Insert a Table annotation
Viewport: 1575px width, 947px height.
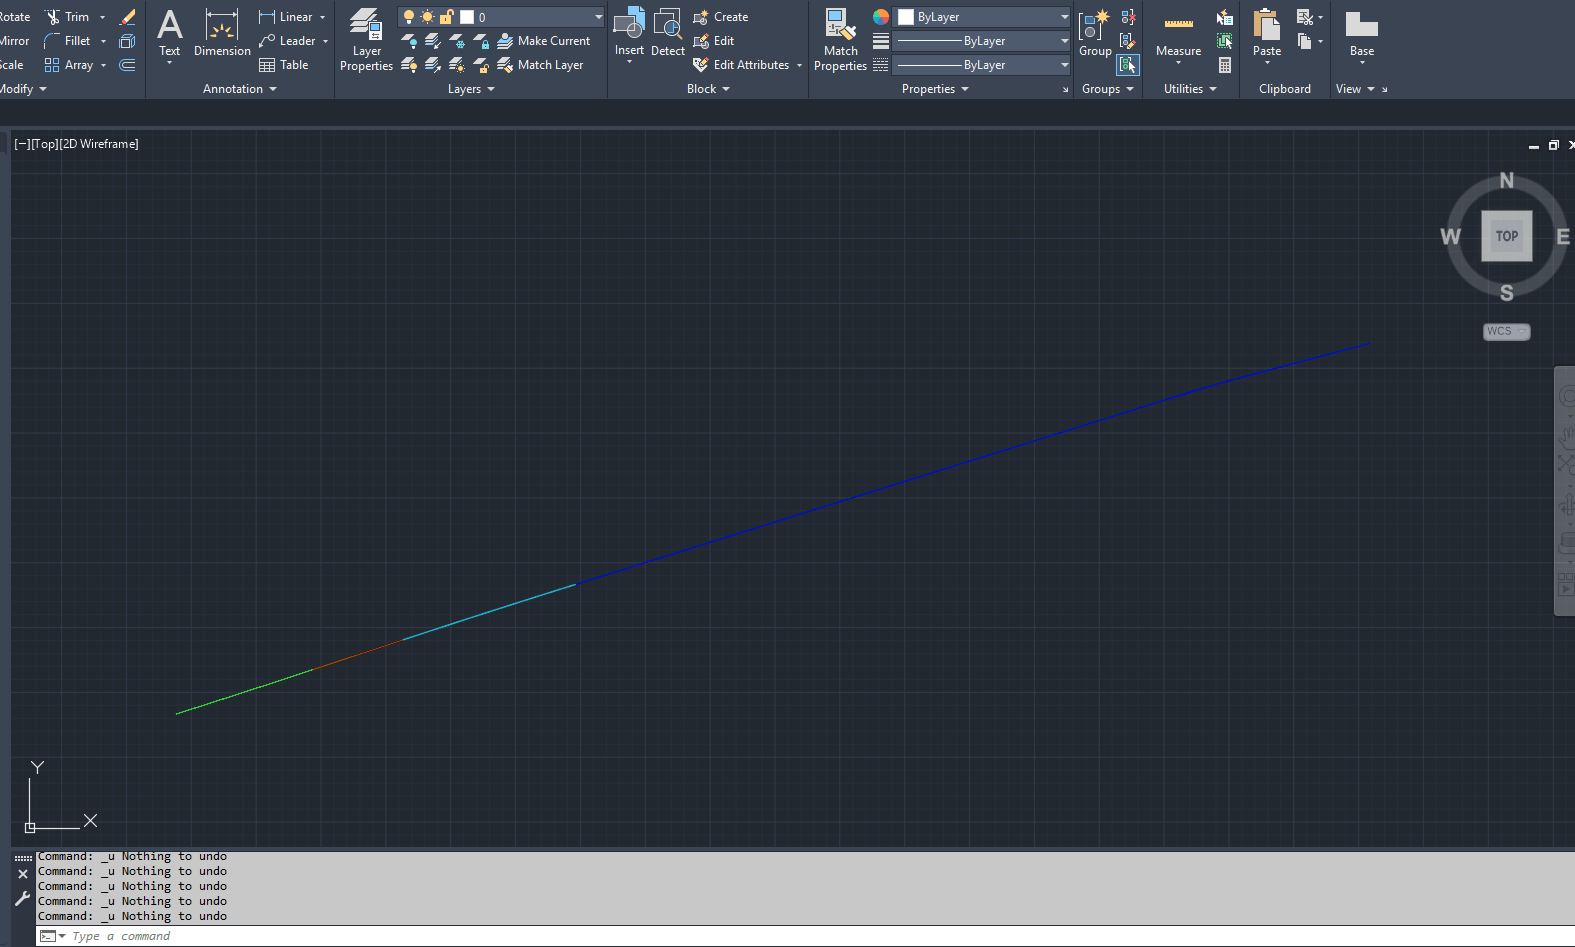click(284, 65)
